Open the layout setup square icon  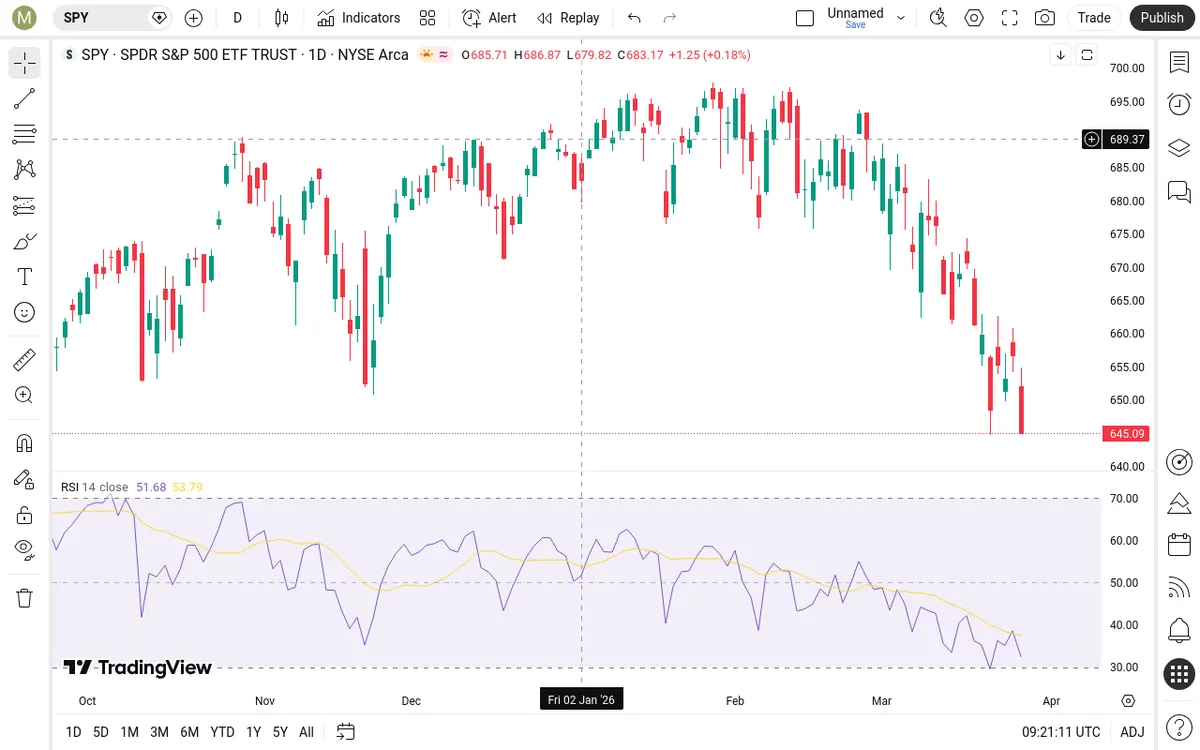point(805,18)
